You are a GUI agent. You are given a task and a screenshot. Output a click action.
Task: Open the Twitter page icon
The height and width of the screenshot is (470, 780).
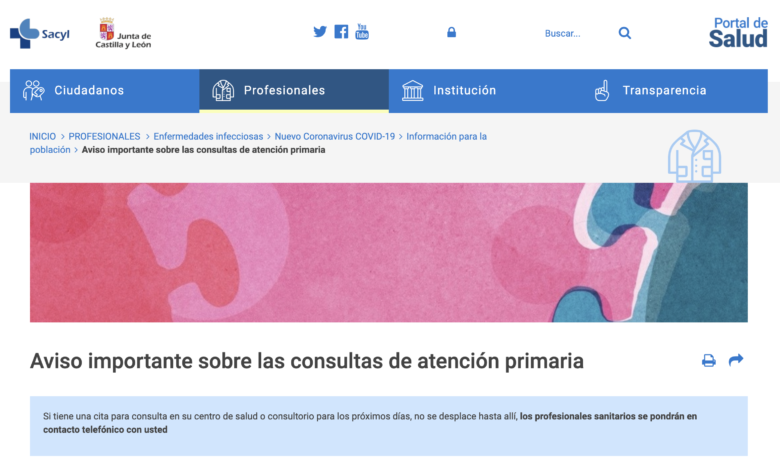[x=320, y=31]
